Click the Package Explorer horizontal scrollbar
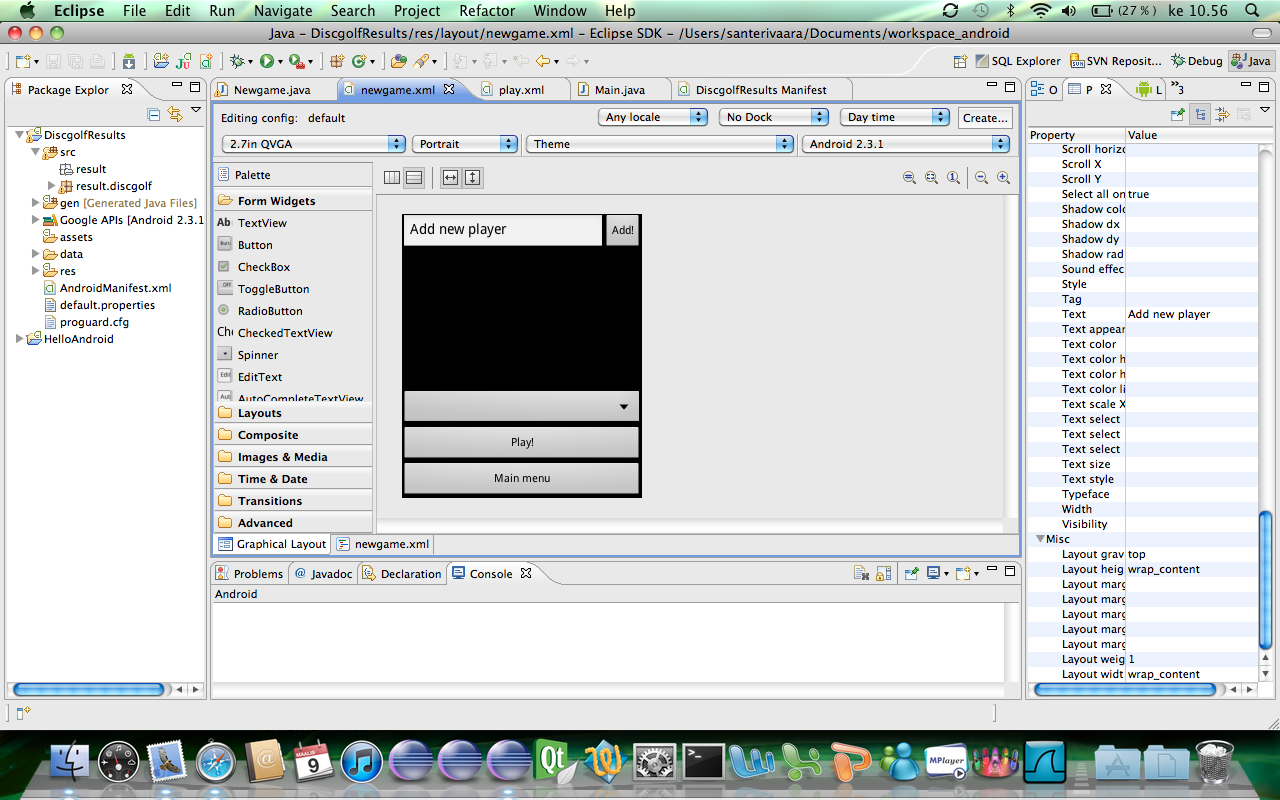Screen dimensions: 1280x800 (x=88, y=689)
